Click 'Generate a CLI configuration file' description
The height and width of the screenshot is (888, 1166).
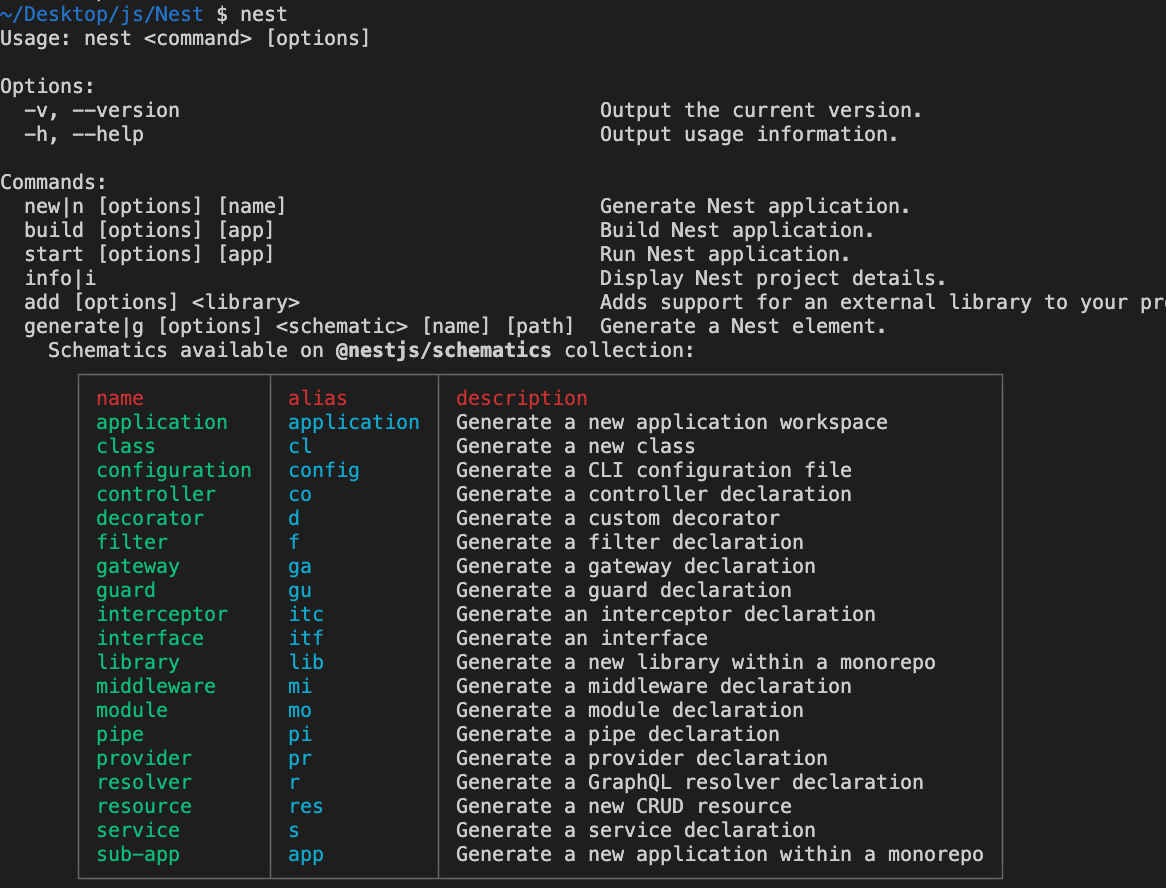[654, 470]
